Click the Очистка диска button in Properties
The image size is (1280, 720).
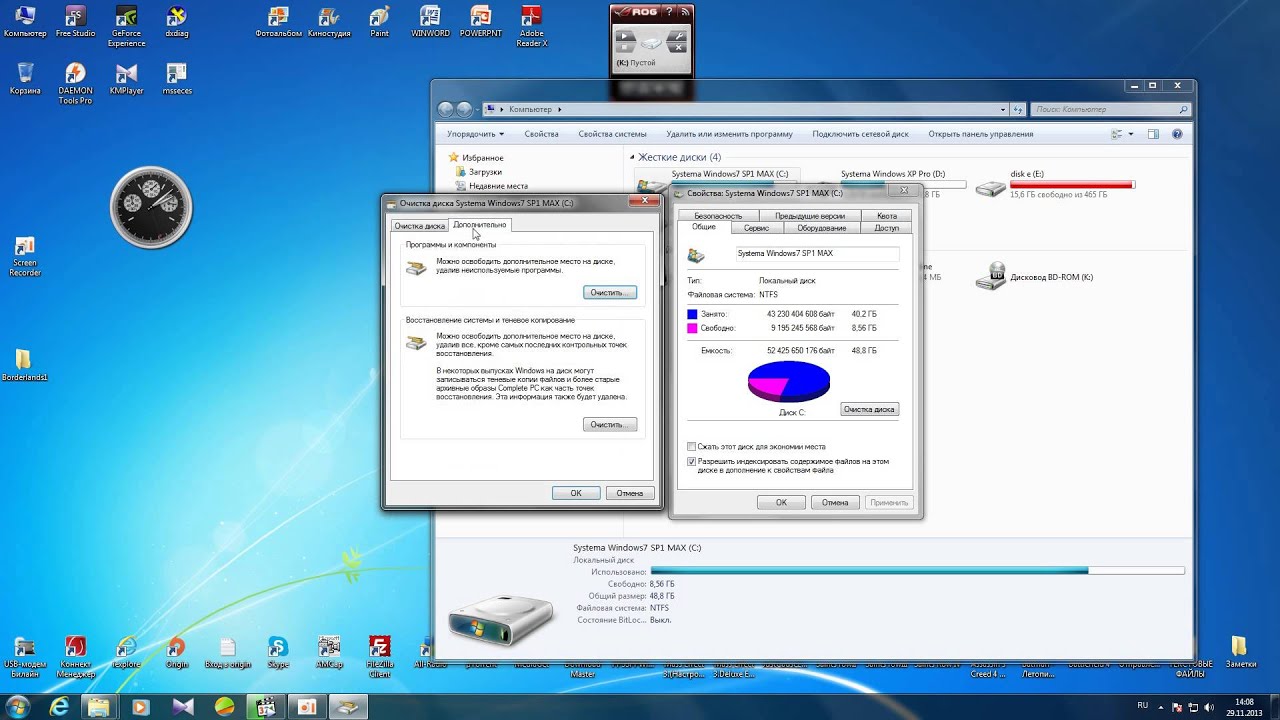(869, 409)
